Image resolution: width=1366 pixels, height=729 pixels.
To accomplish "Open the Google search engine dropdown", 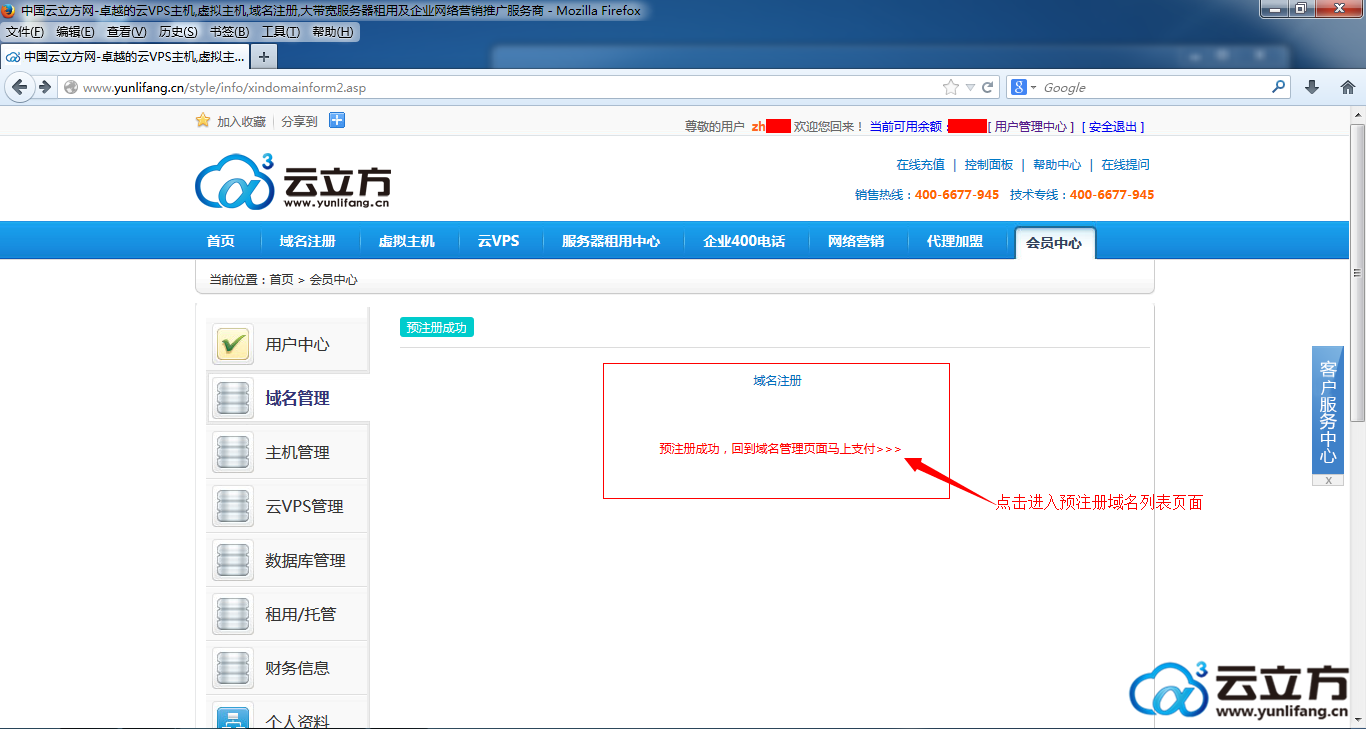I will (1024, 87).
